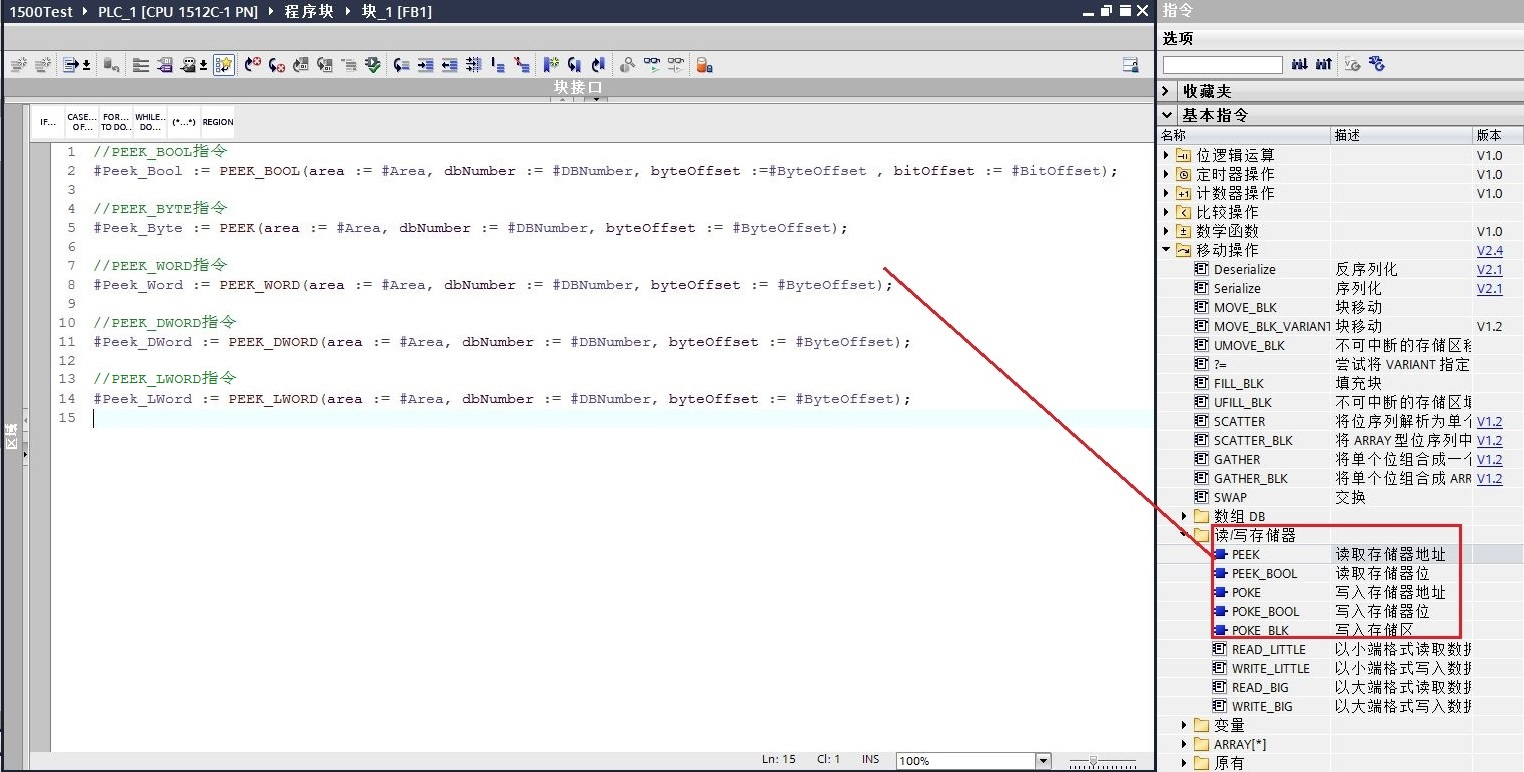Expand the 定时器操作 folder
The width and height of the screenshot is (1524, 772).
(x=1166, y=174)
